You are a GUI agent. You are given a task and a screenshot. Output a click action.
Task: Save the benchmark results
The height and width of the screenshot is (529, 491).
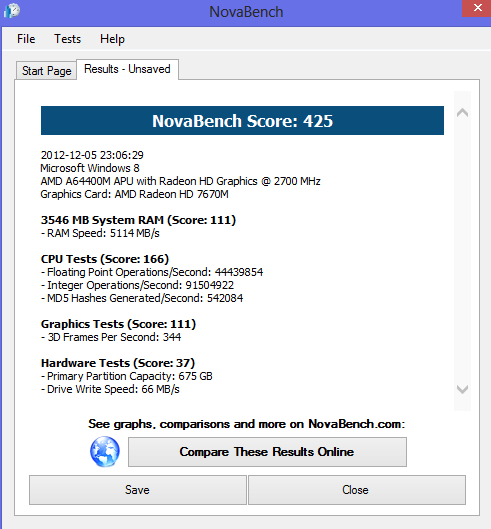tap(138, 490)
